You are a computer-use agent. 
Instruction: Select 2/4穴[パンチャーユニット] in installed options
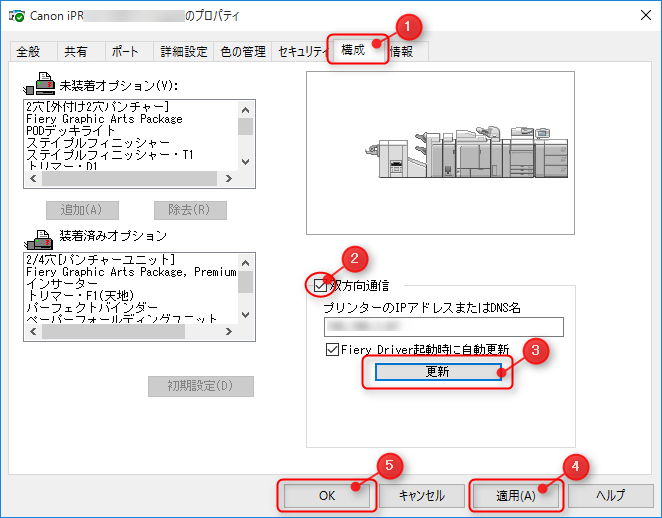(x=101, y=260)
